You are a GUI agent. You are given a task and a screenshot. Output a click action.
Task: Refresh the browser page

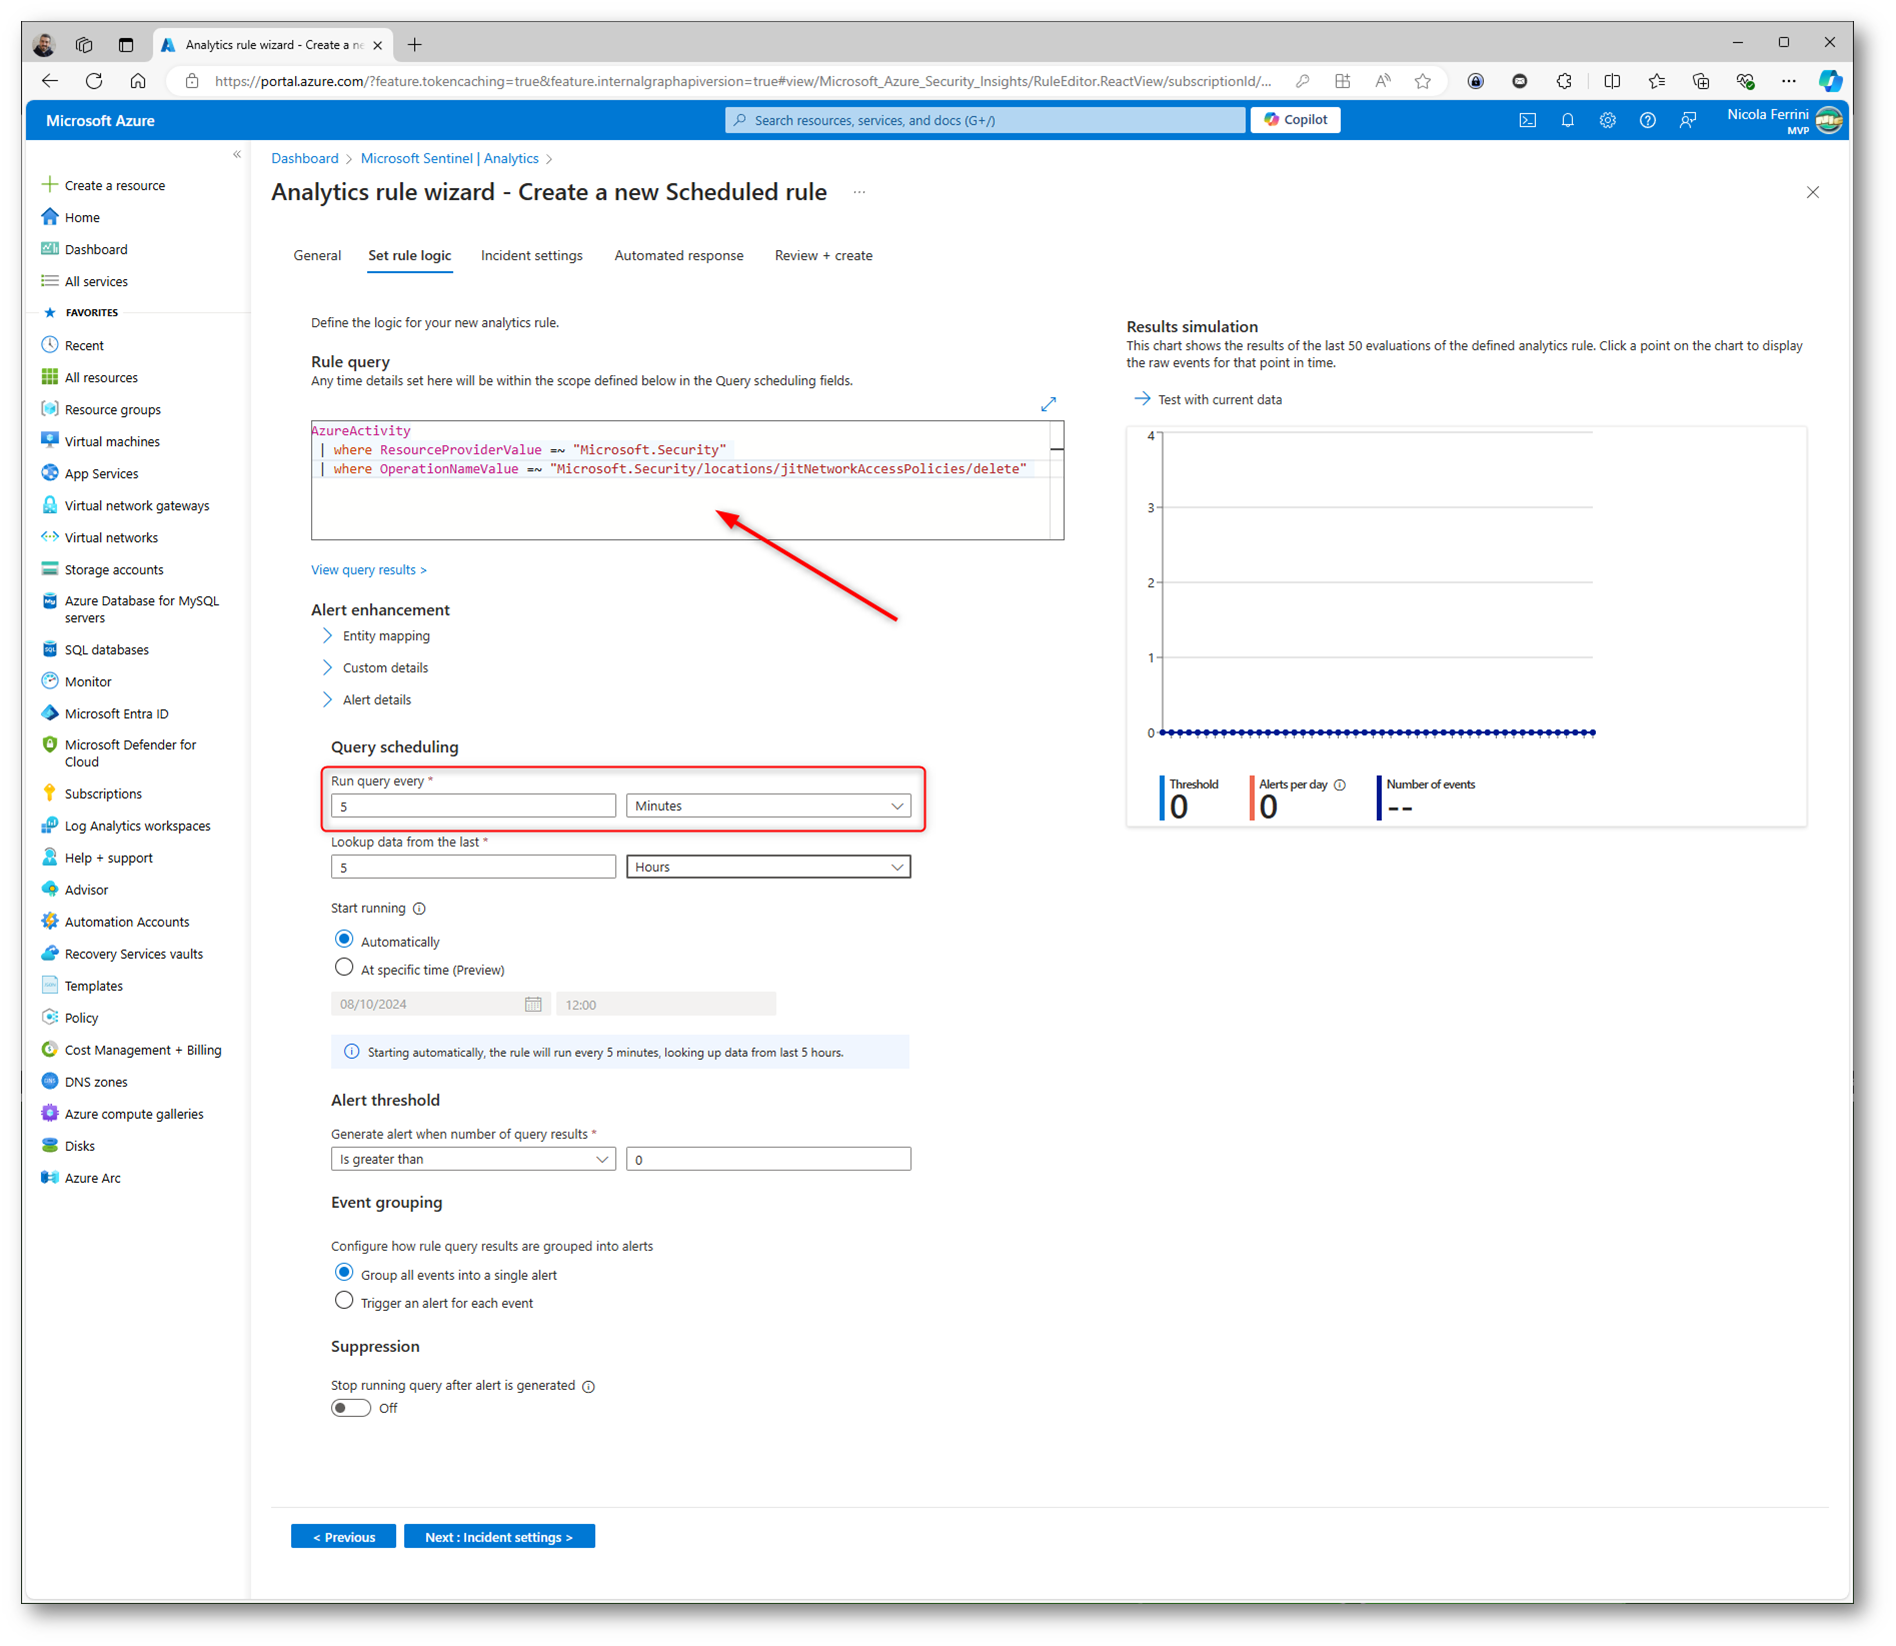tap(94, 81)
